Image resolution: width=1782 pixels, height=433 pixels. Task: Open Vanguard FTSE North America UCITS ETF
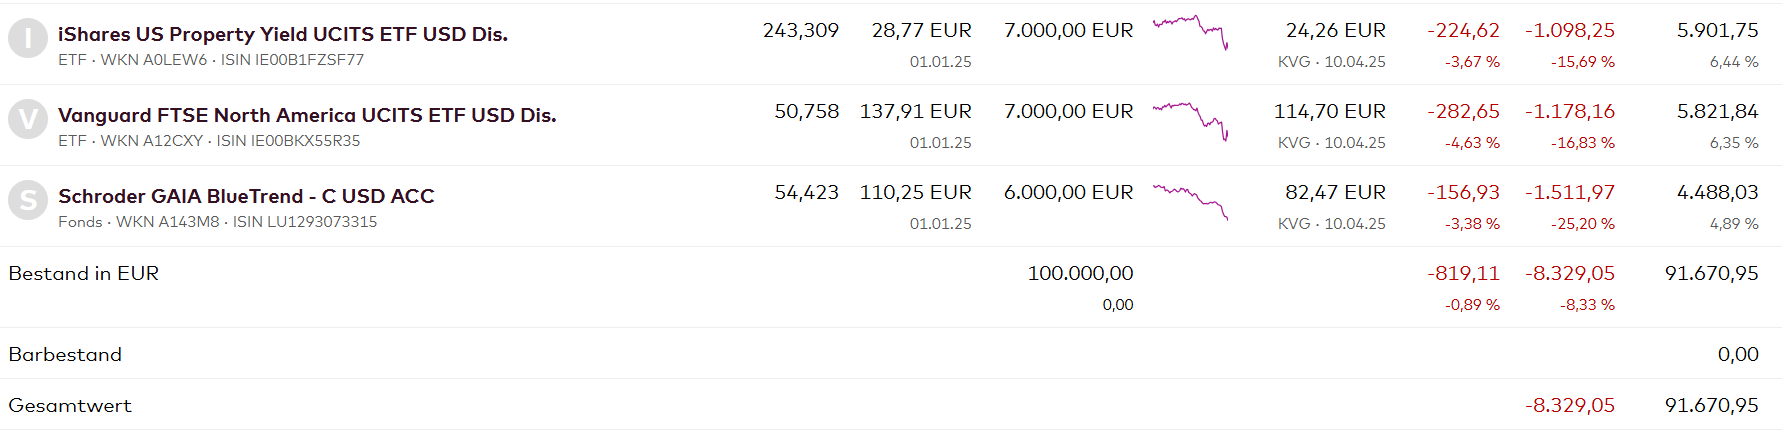click(307, 115)
